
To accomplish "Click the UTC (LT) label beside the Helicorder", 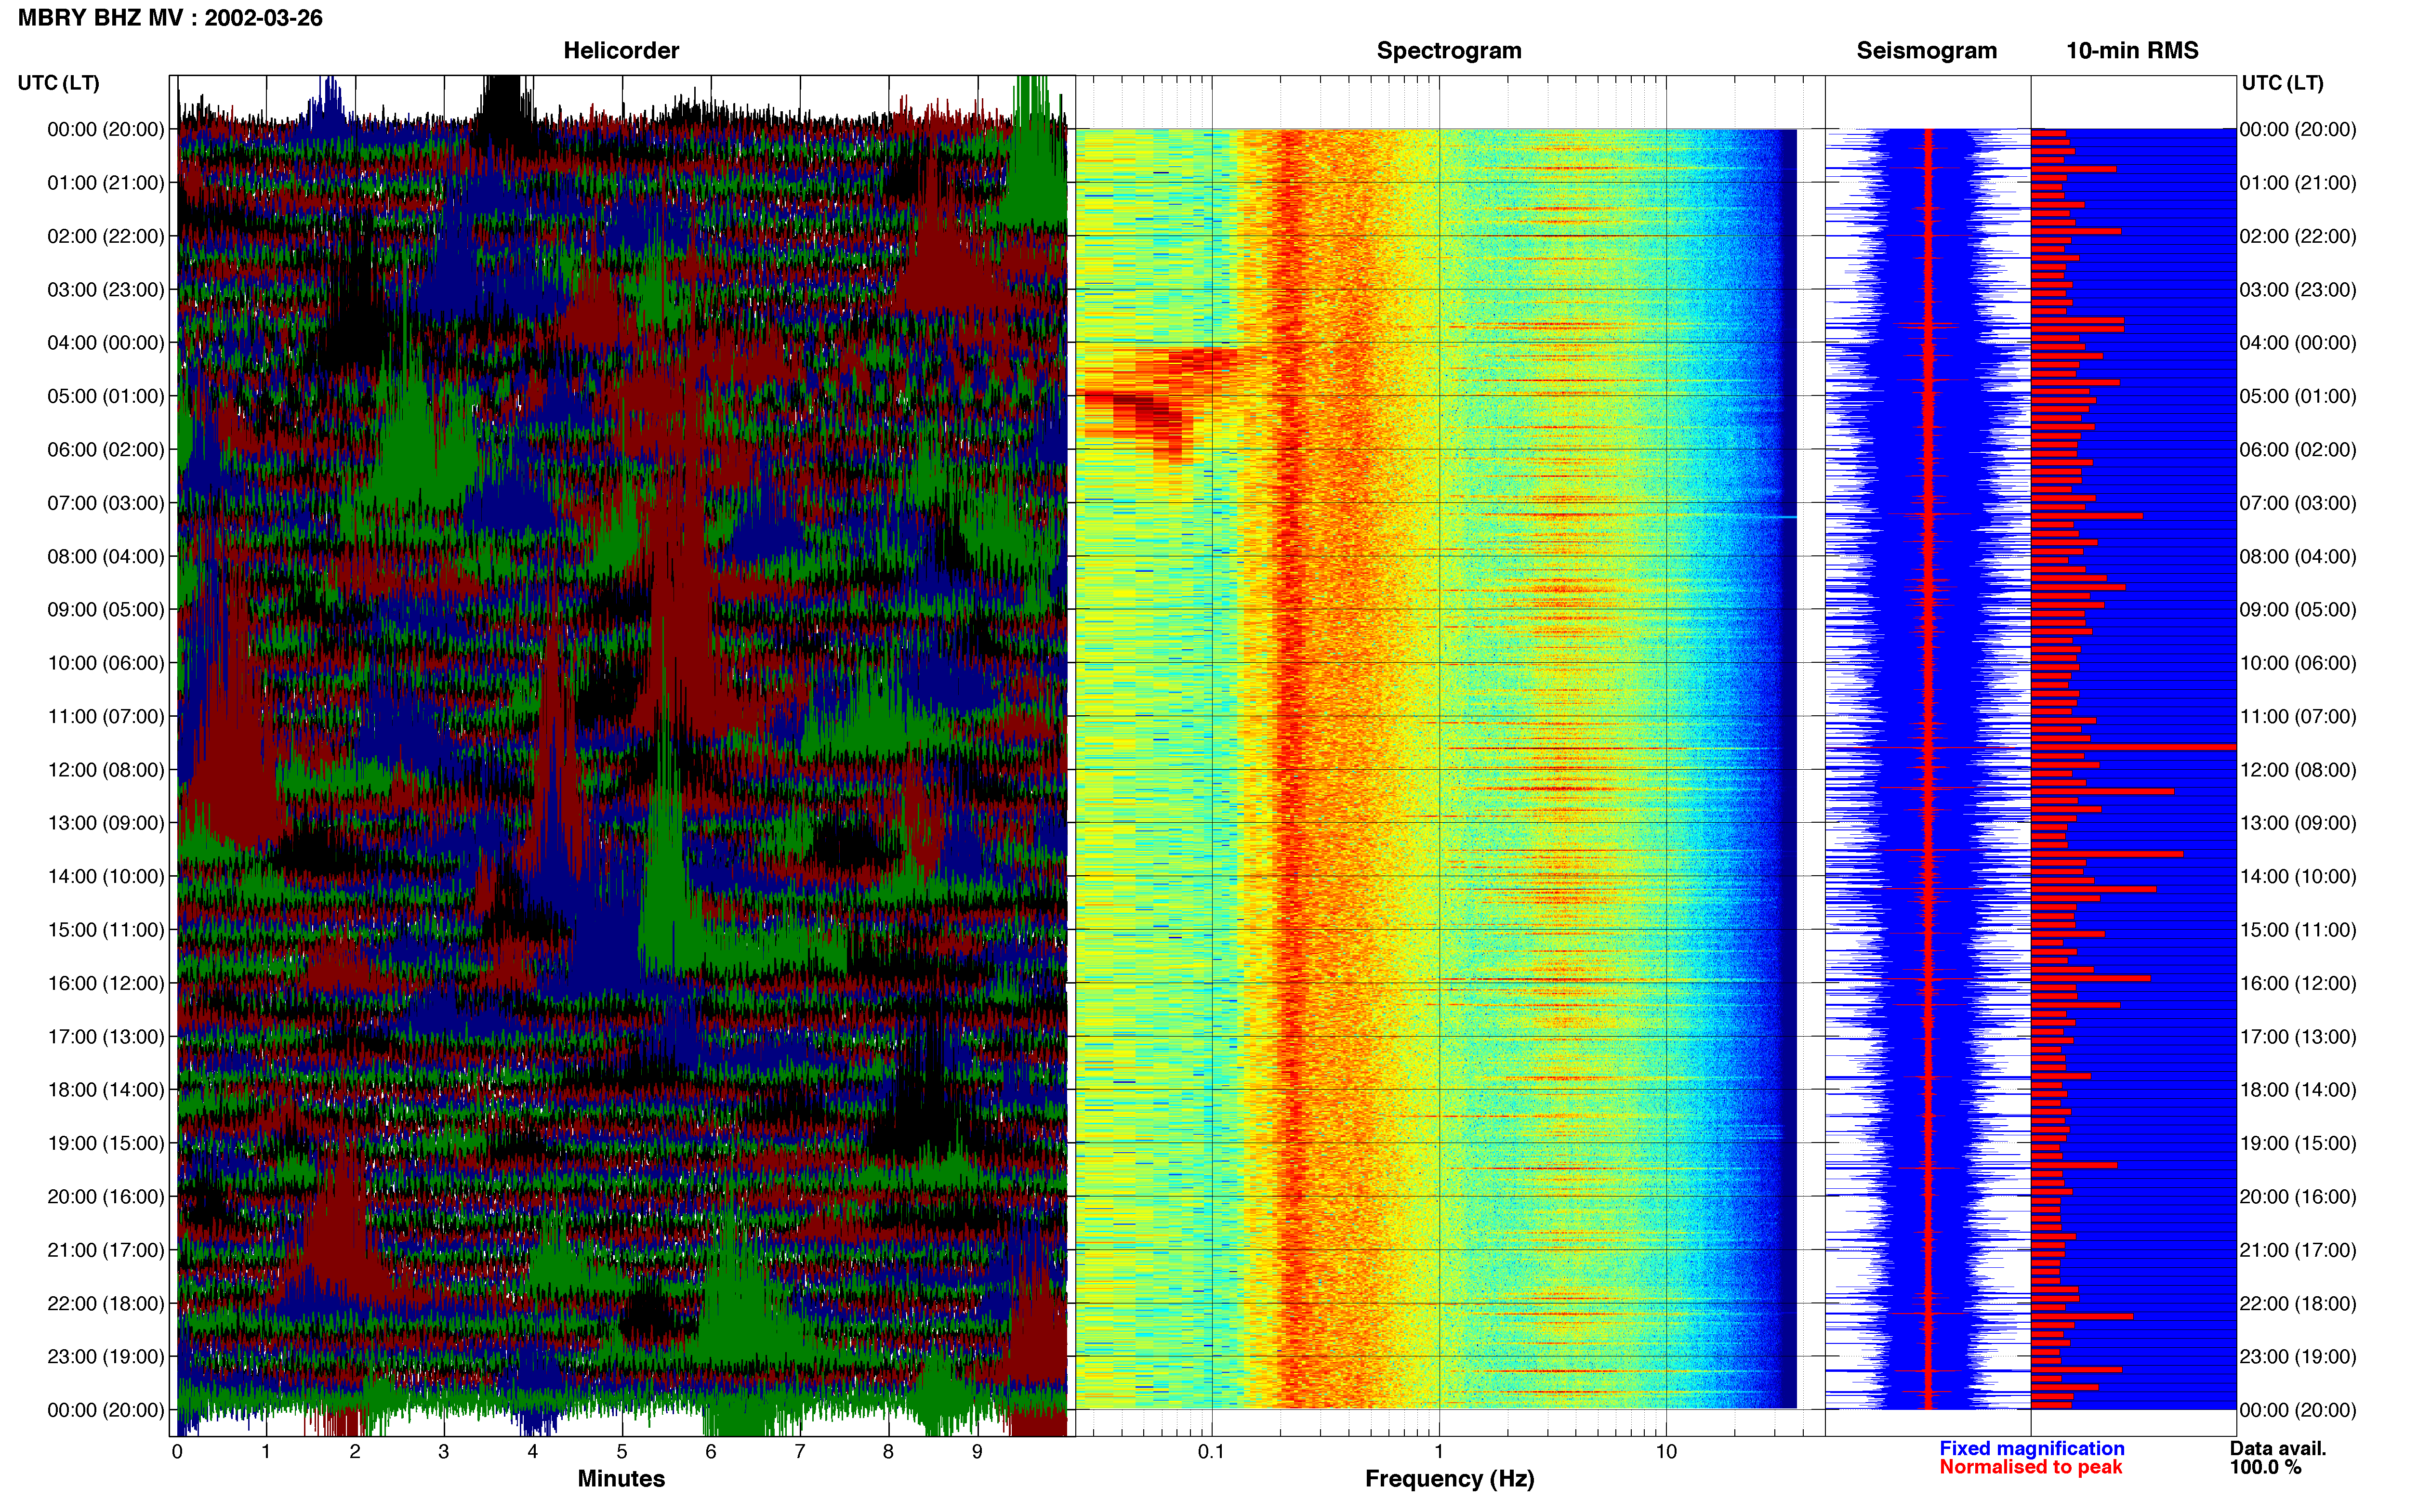I will [59, 83].
